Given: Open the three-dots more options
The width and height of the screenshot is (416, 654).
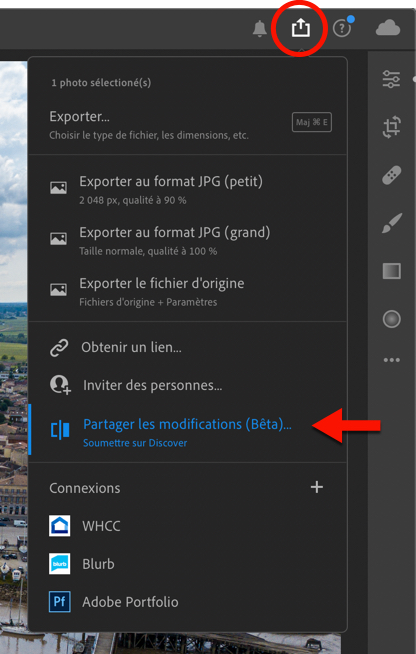Looking at the screenshot, I should click(391, 360).
